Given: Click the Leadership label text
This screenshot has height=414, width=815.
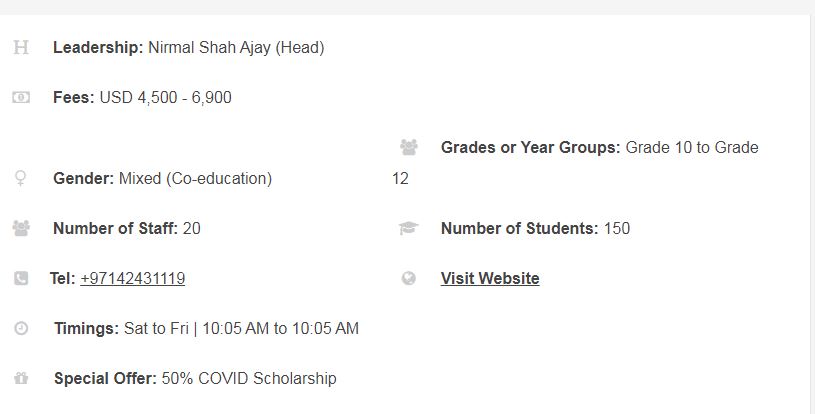Looking at the screenshot, I should pos(98,47).
